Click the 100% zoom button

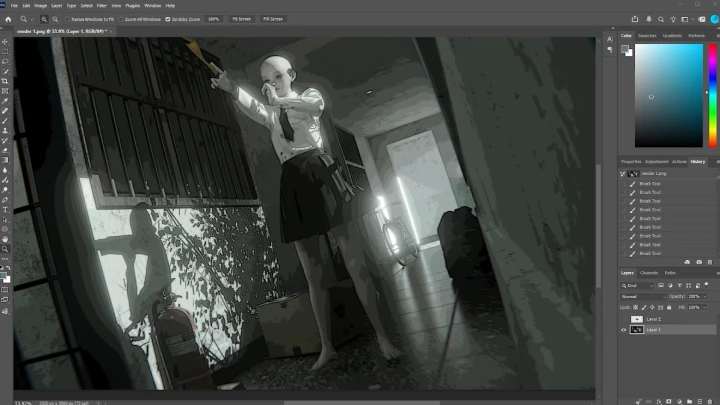pos(214,19)
